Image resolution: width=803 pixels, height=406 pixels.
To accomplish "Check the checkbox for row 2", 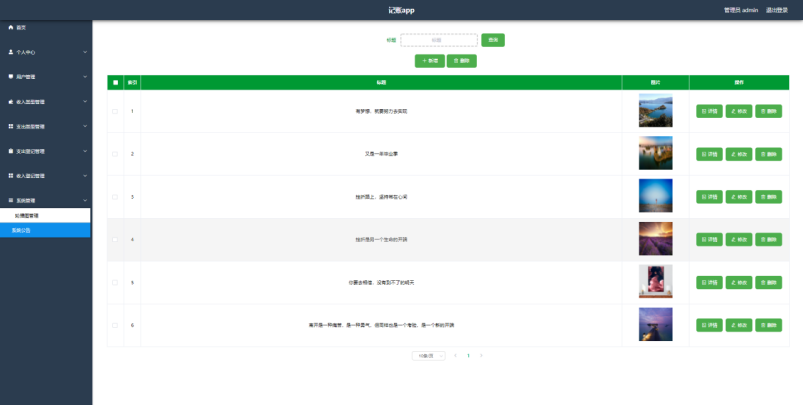I will point(115,154).
